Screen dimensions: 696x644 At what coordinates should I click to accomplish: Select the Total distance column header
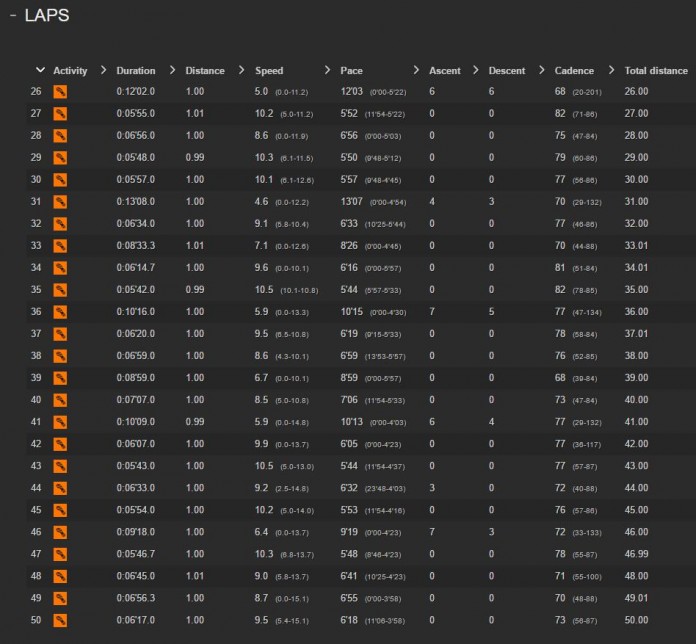pyautogui.click(x=656, y=71)
